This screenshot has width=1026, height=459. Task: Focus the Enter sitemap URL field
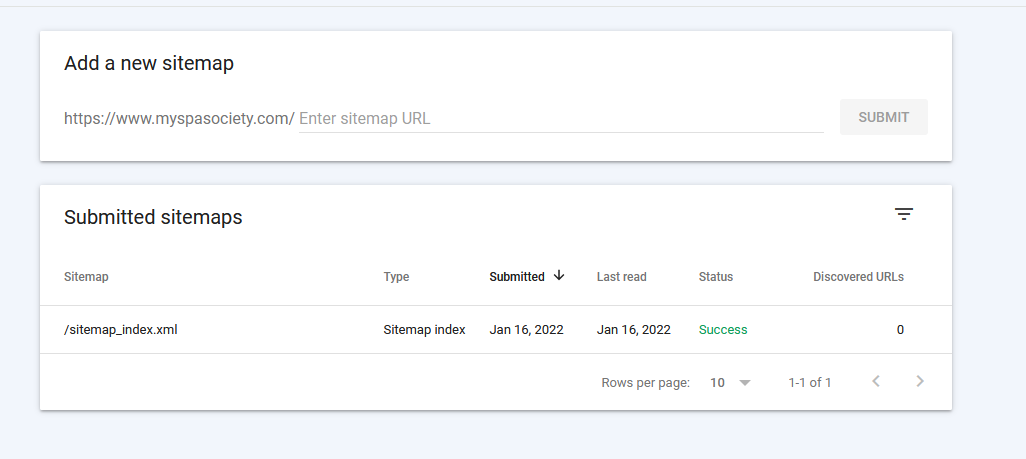coord(561,119)
